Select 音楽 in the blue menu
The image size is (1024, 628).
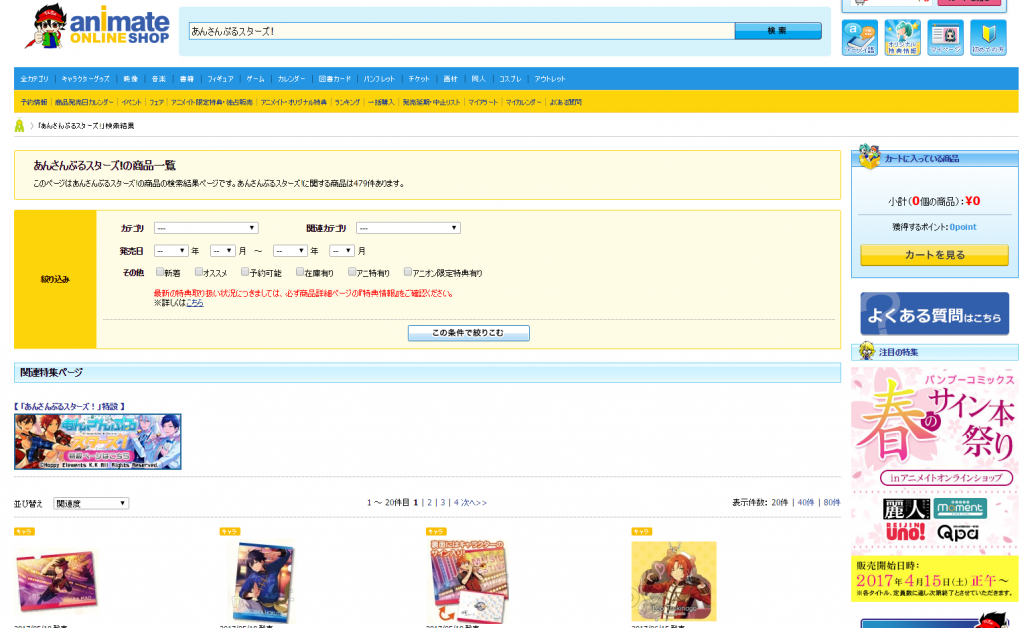[x=159, y=79]
